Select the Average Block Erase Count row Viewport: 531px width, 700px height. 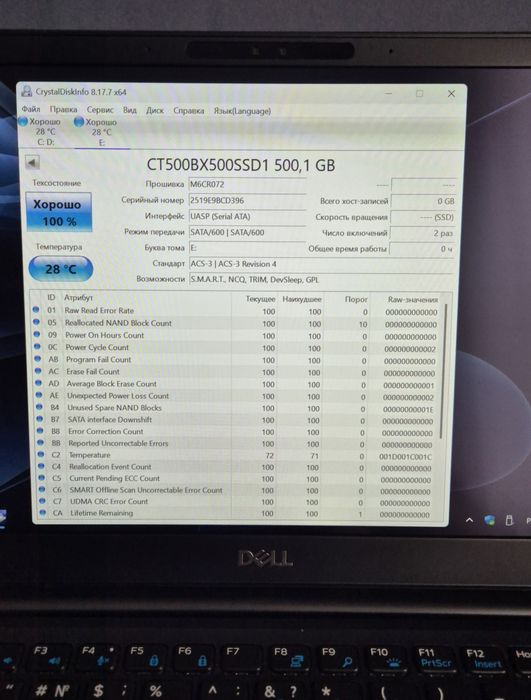[x=237, y=384]
